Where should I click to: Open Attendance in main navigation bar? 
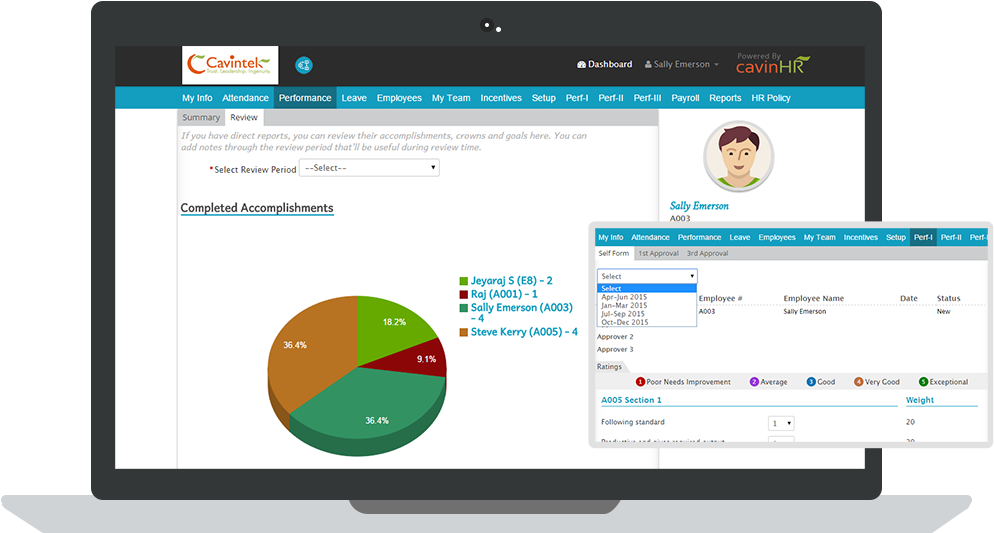(x=245, y=98)
